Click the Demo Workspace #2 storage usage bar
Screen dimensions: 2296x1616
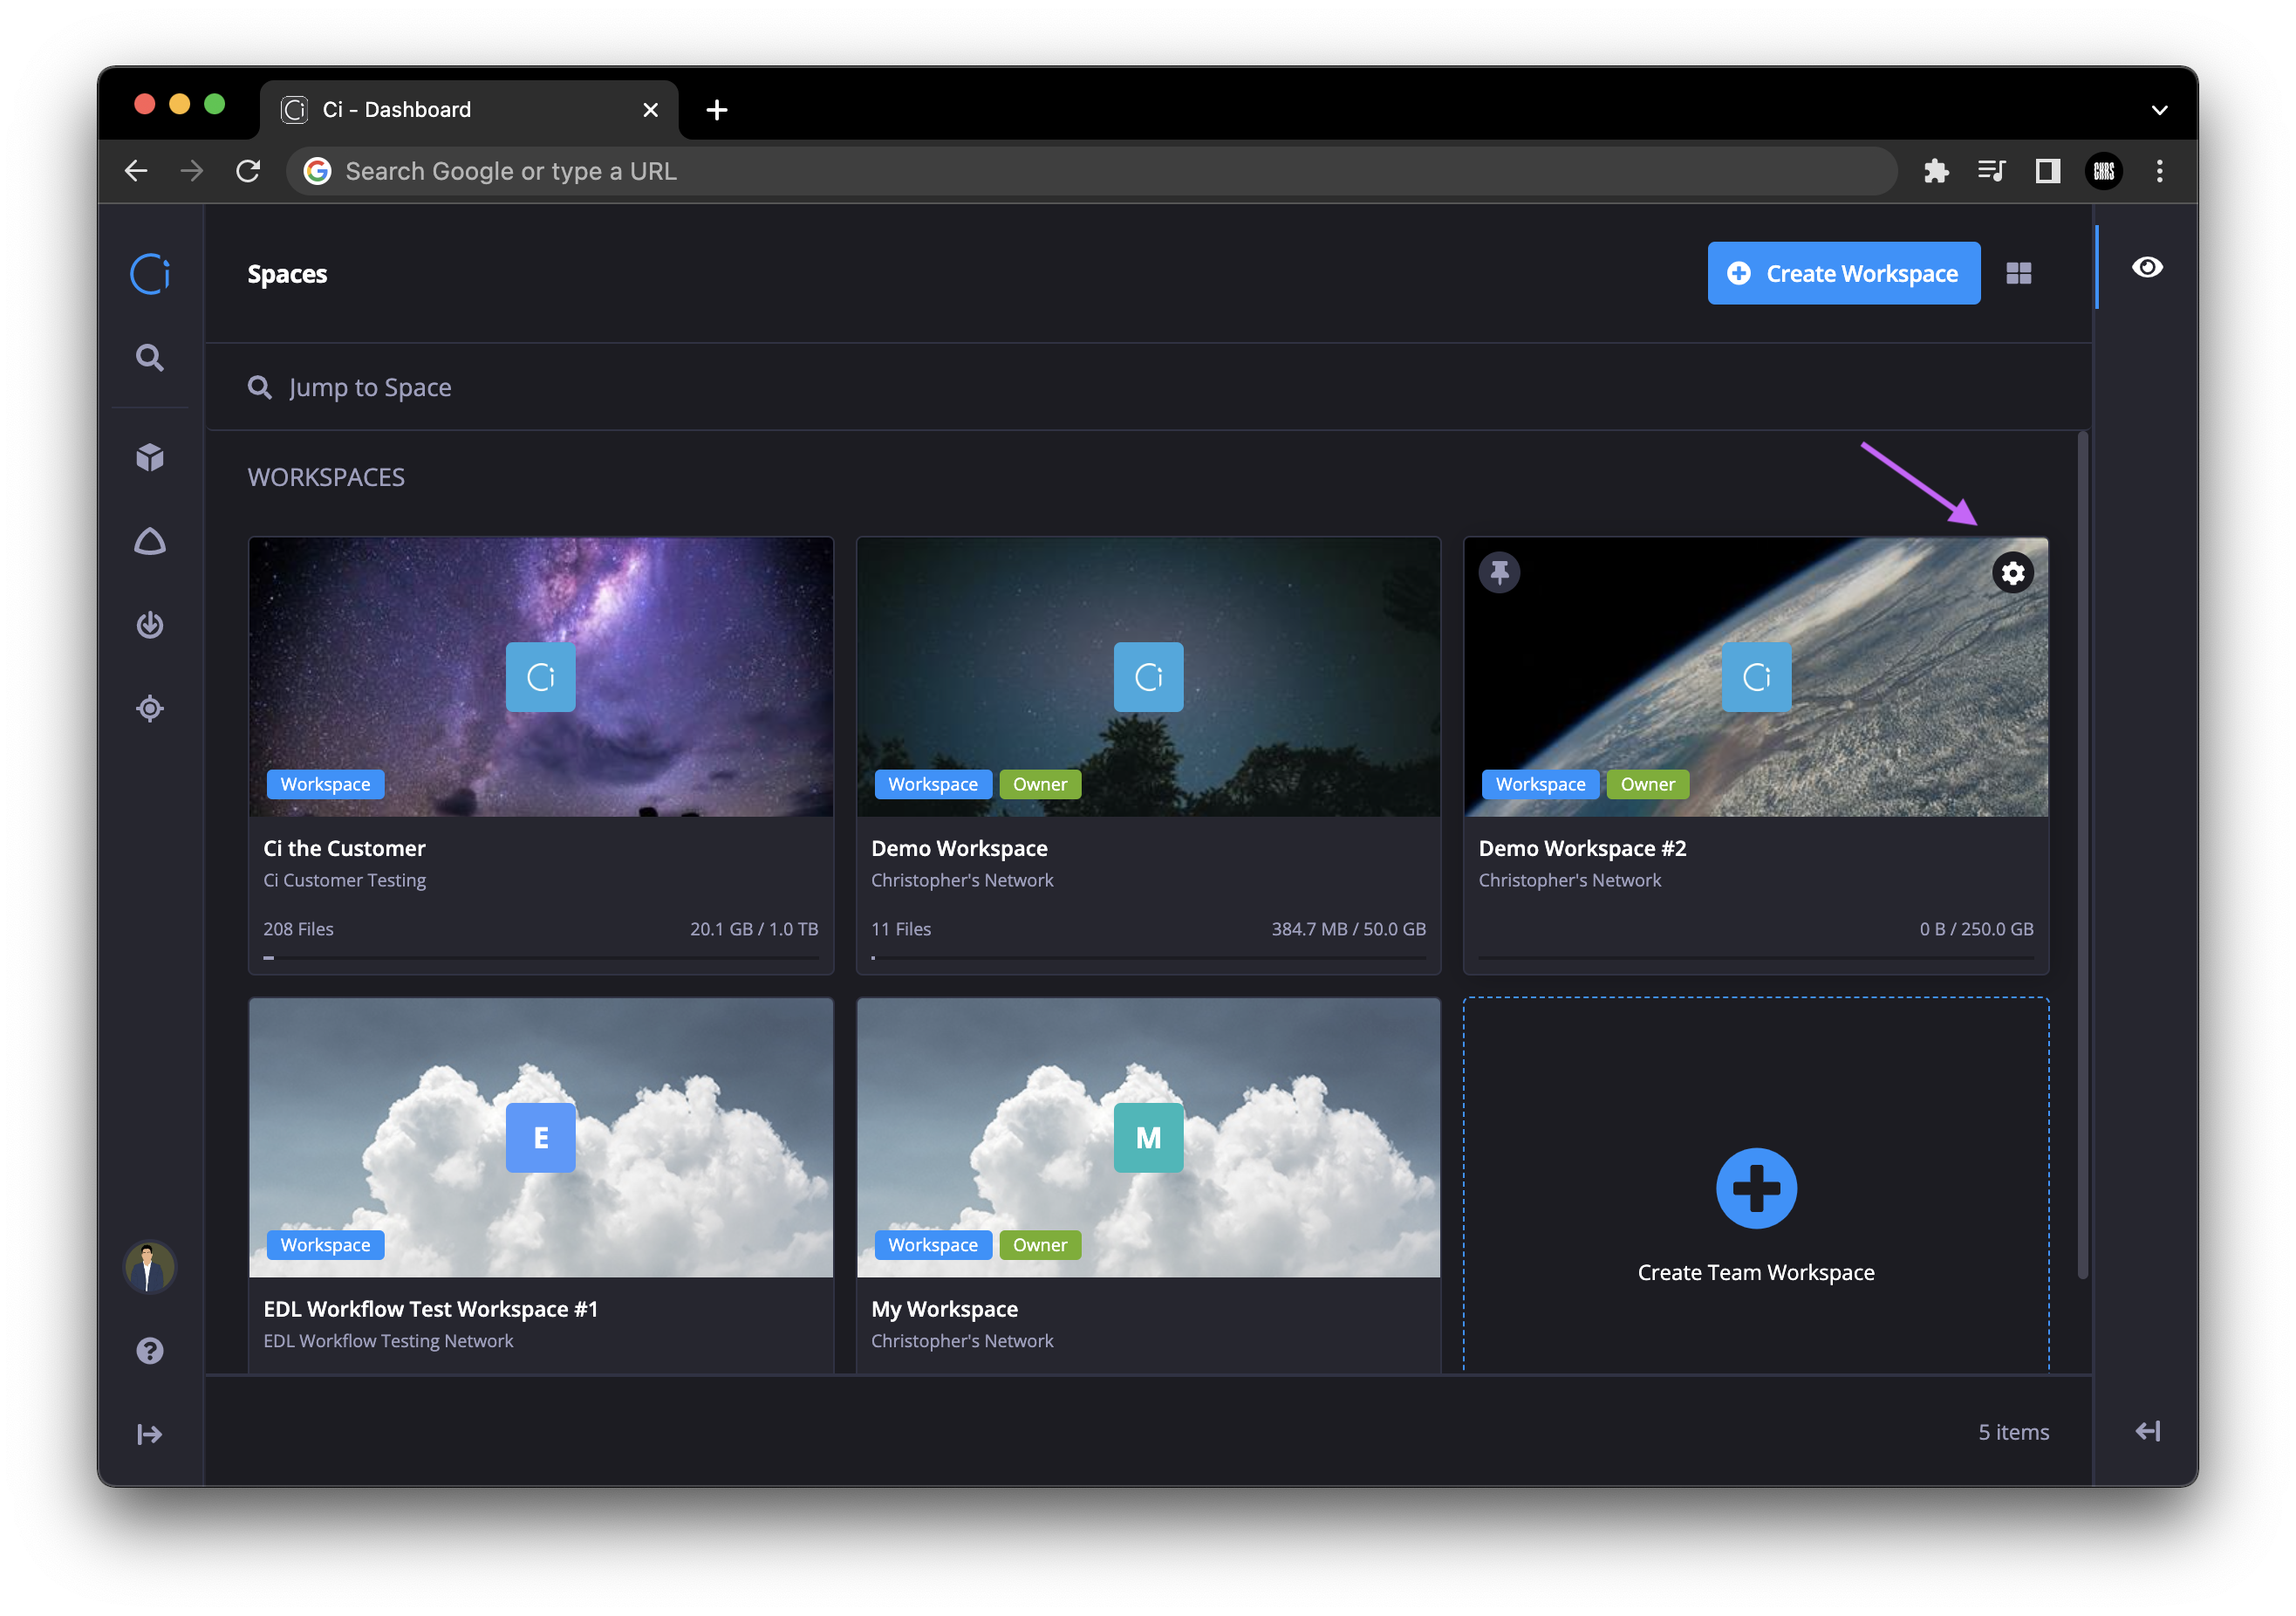click(1756, 958)
